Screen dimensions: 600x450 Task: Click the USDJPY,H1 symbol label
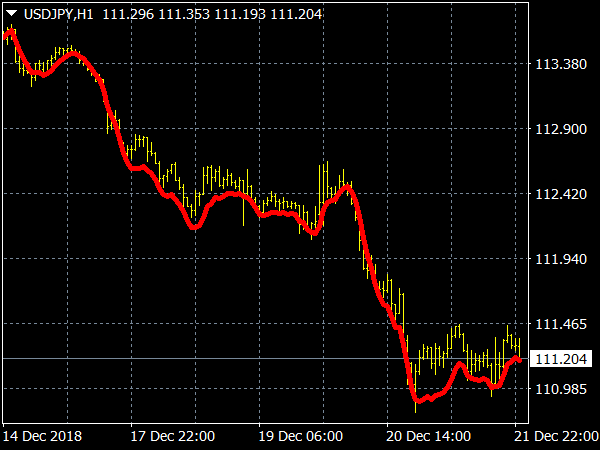tap(59, 15)
